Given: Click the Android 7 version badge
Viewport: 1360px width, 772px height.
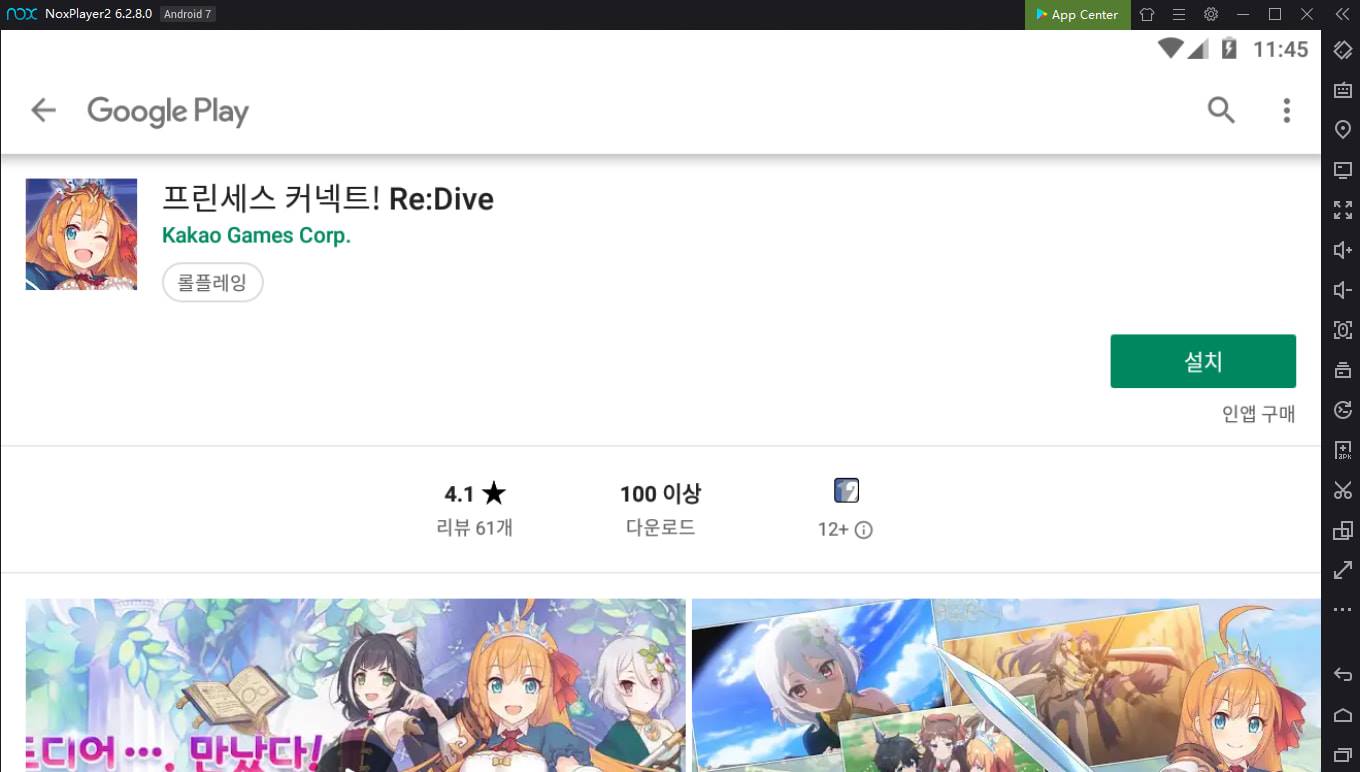Looking at the screenshot, I should [x=186, y=15].
